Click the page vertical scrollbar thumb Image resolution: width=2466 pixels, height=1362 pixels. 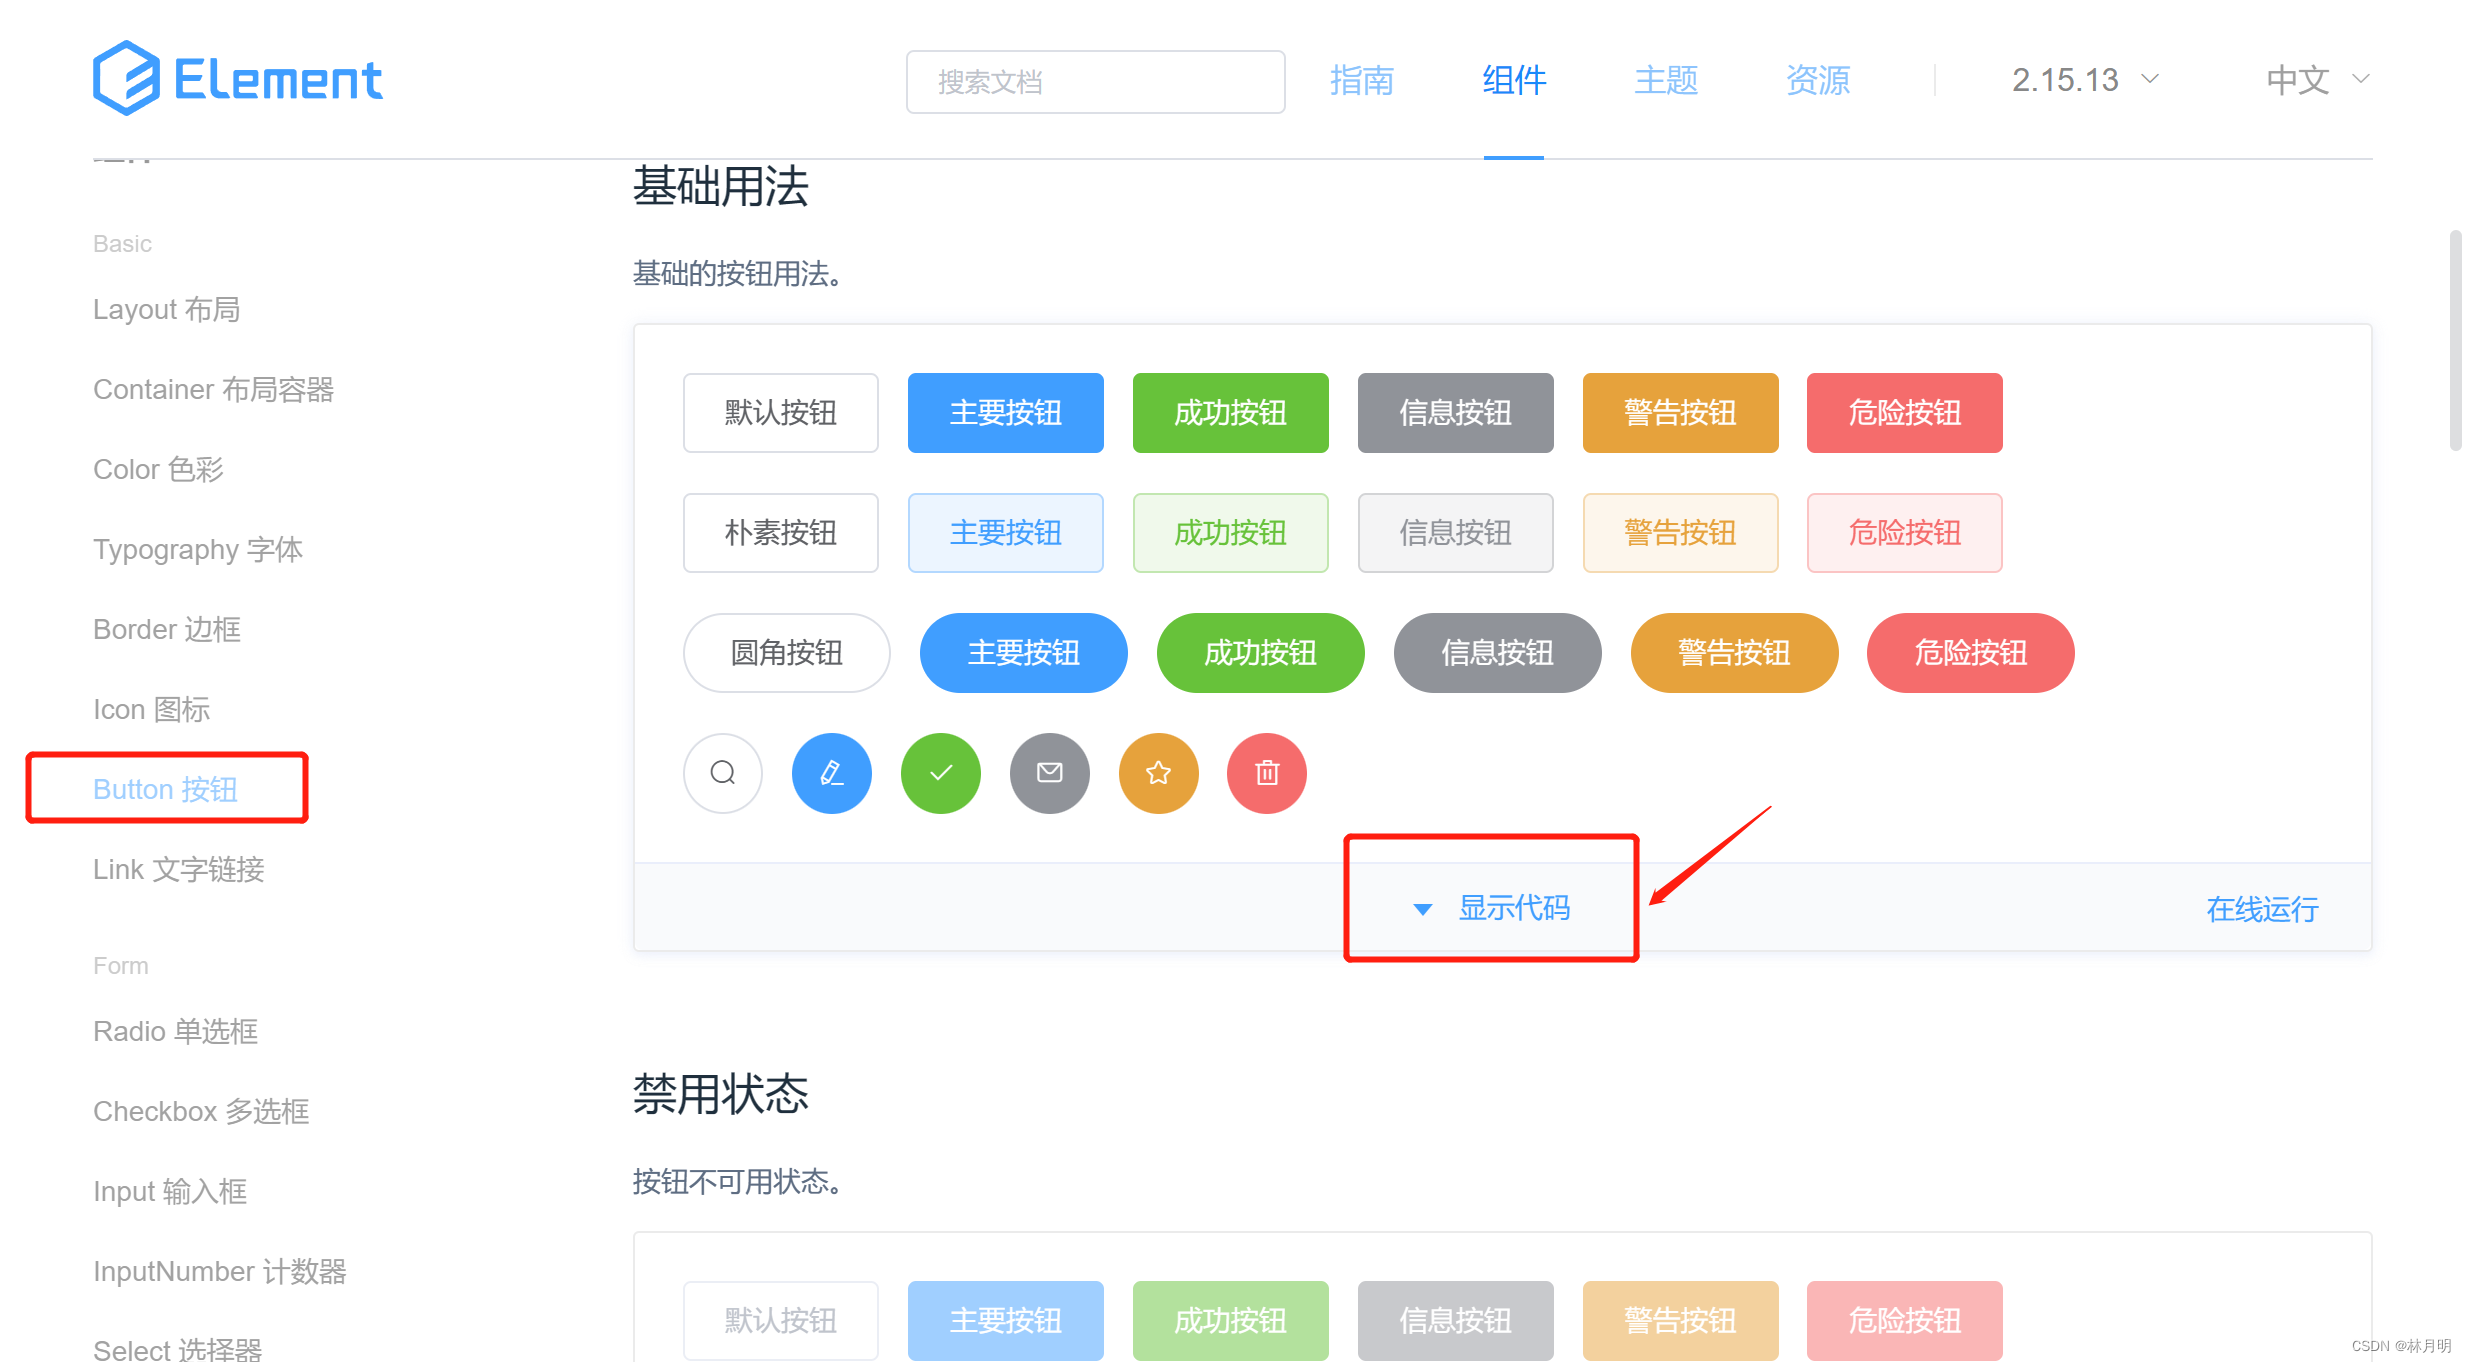pyautogui.click(x=2455, y=340)
